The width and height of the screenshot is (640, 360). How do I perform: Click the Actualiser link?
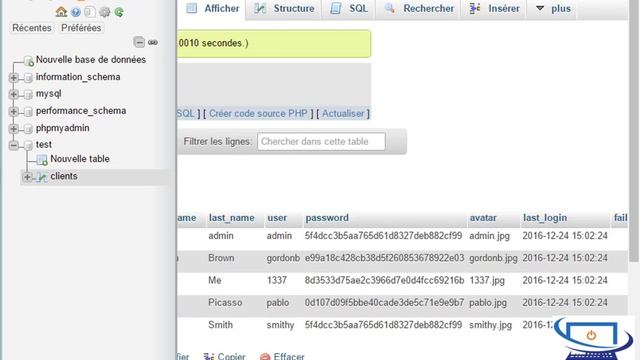(x=343, y=113)
